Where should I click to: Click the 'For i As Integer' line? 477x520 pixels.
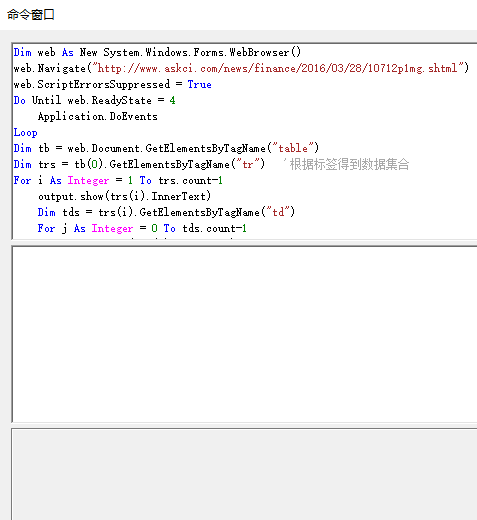coord(118,180)
